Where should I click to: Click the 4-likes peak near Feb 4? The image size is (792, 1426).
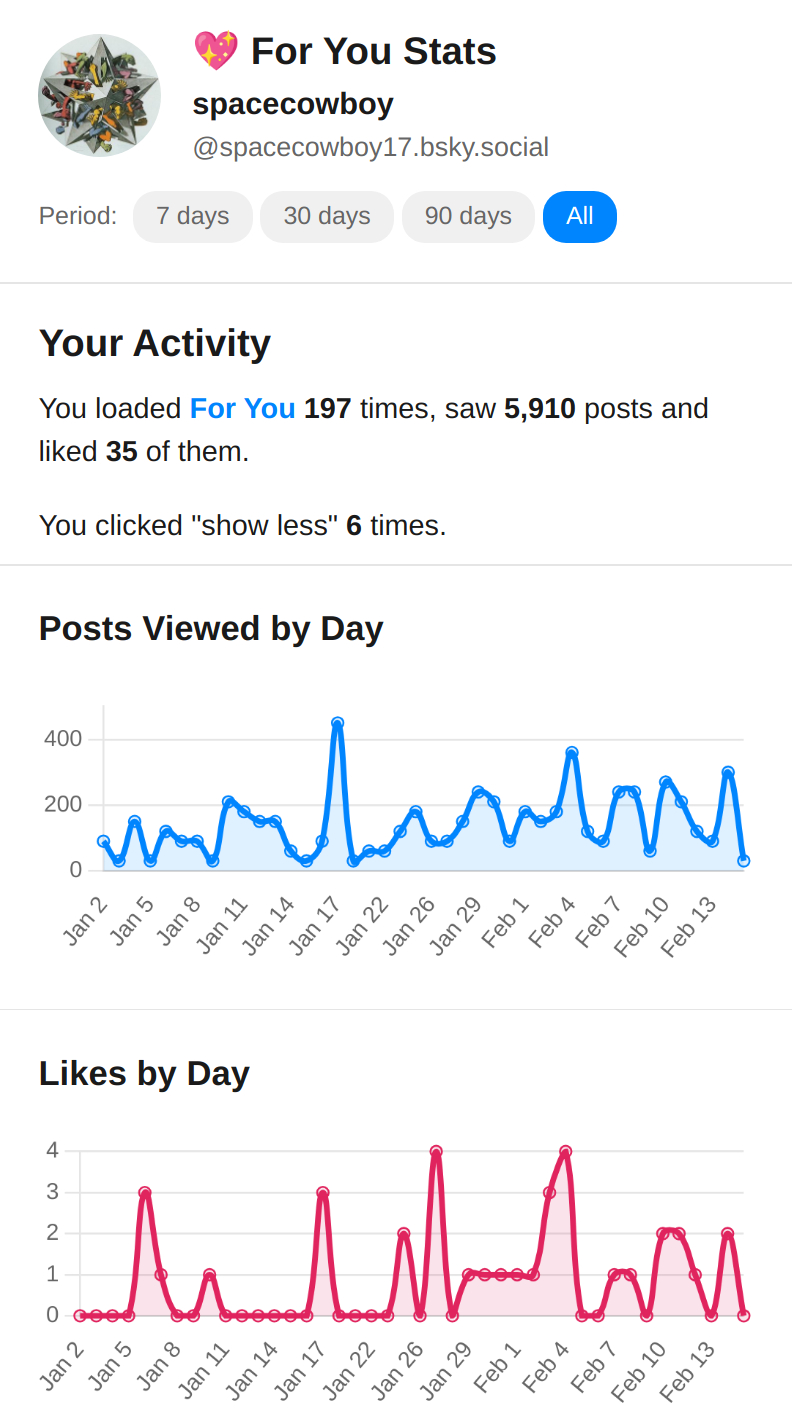(x=566, y=1151)
